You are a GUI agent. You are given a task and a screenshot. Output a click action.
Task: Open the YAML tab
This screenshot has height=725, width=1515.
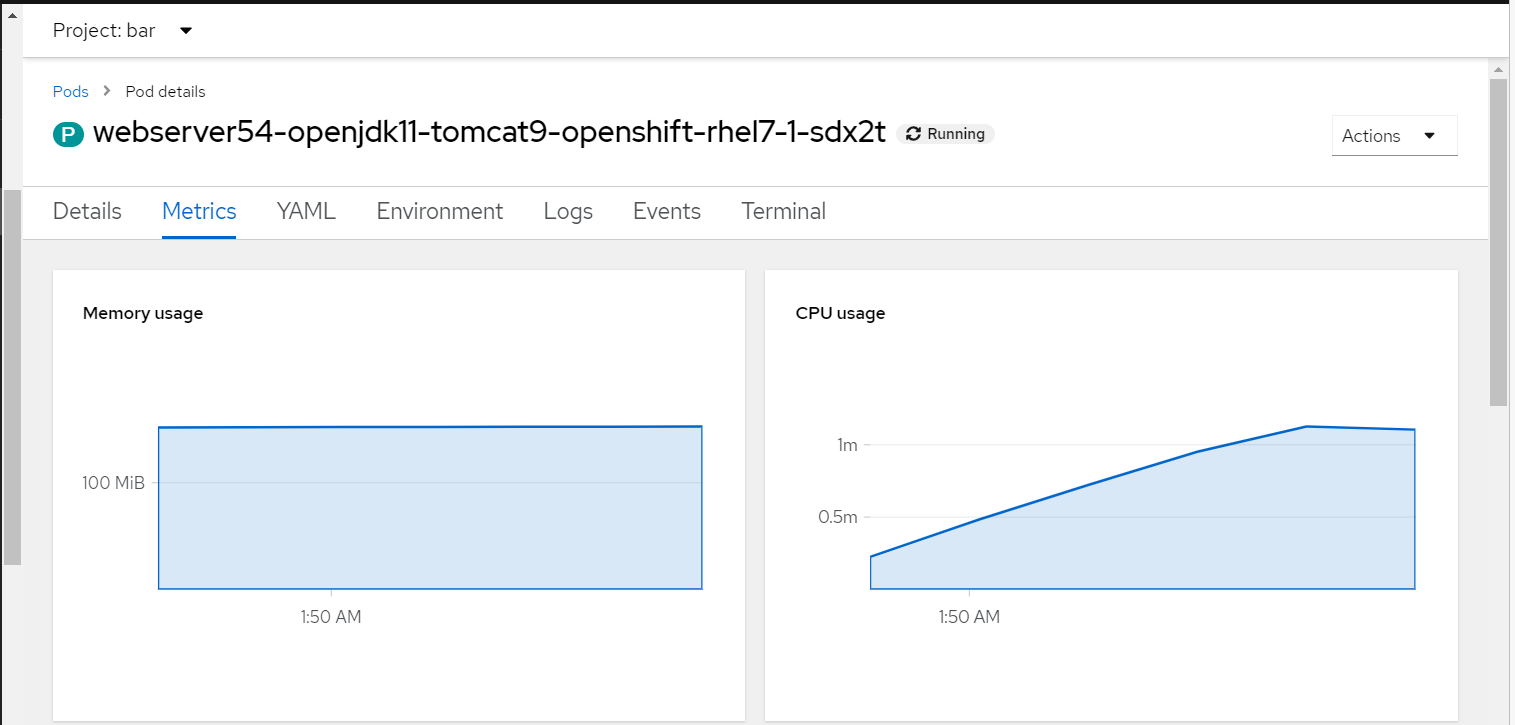pyautogui.click(x=306, y=211)
